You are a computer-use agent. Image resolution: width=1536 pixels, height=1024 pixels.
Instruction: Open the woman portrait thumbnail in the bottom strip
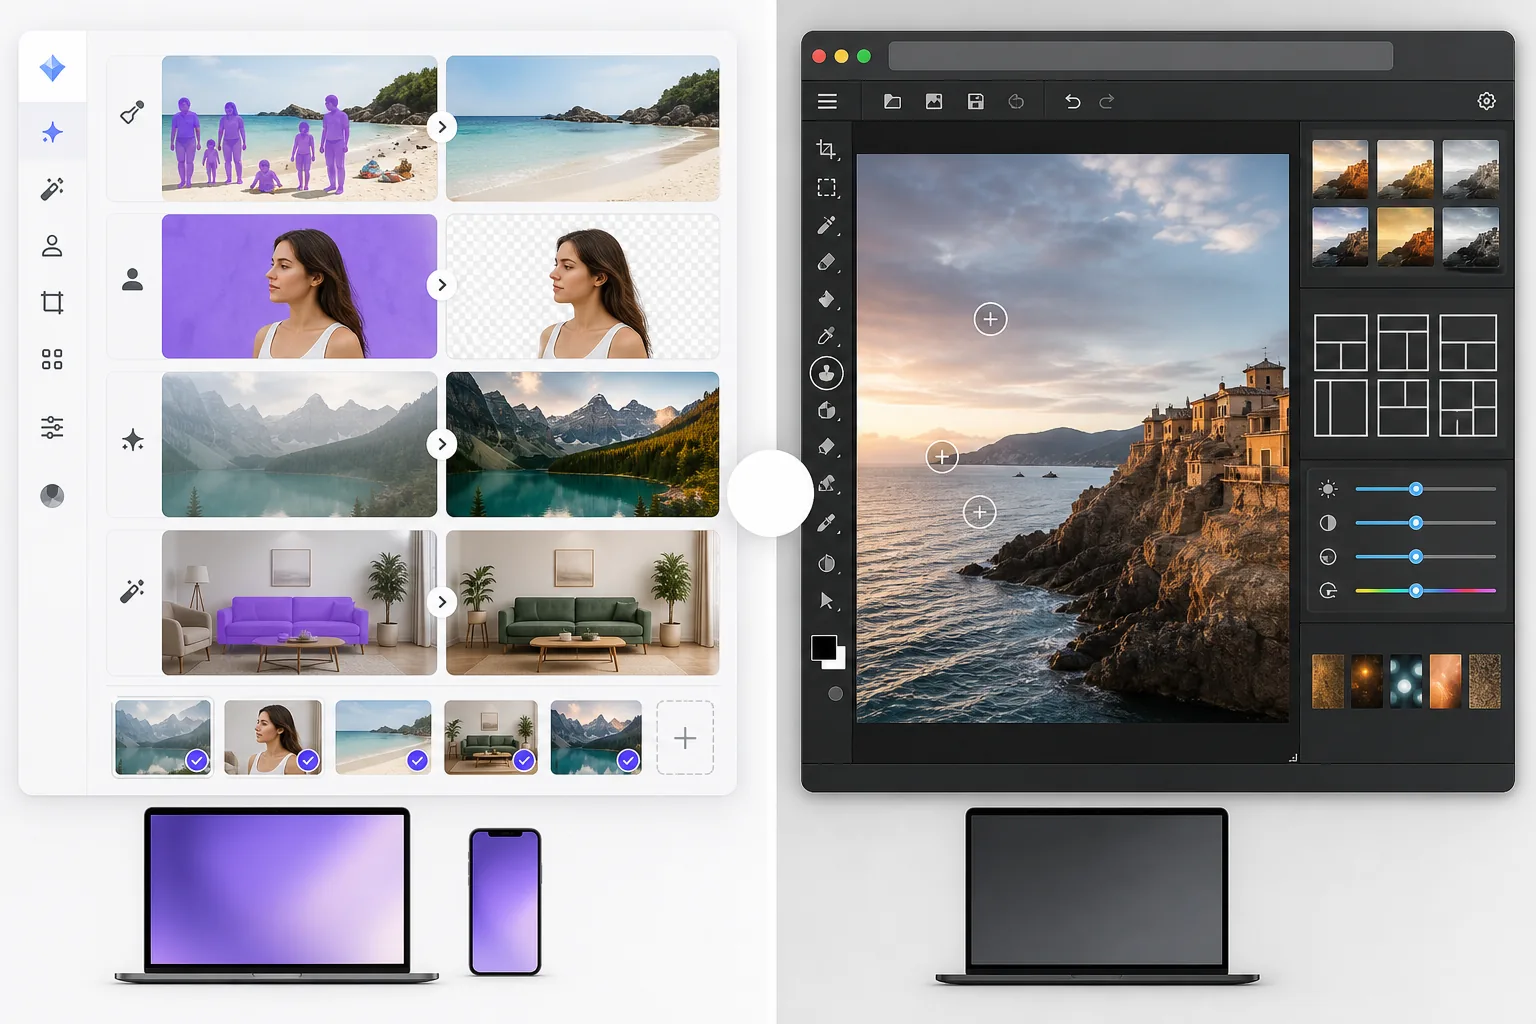pos(273,737)
